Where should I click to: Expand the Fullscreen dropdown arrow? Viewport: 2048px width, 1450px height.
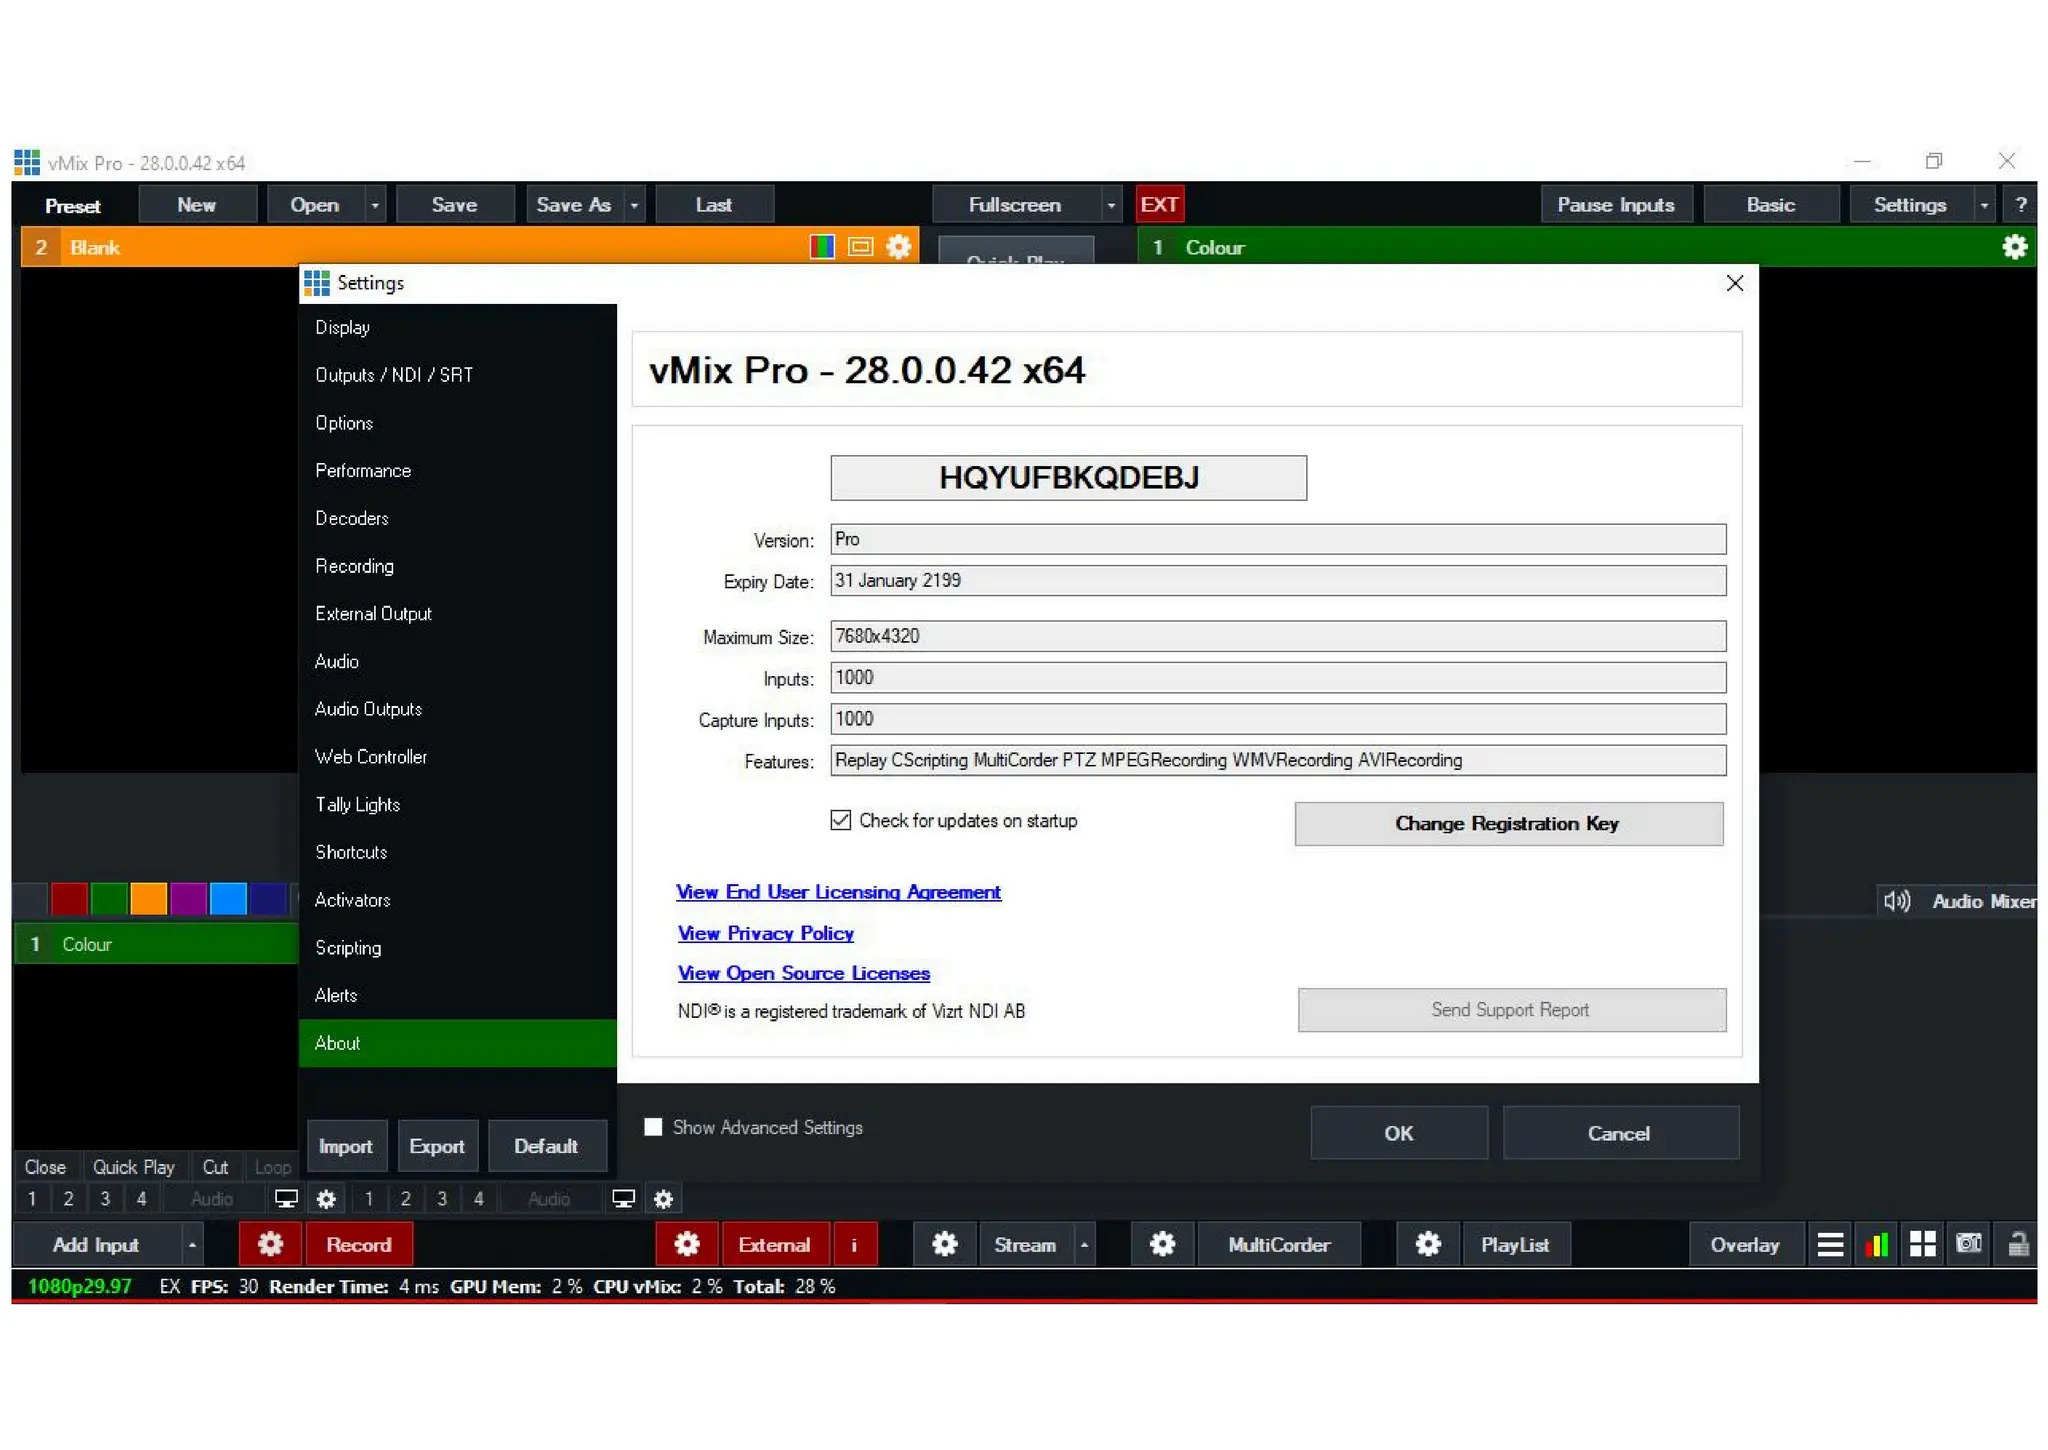click(x=1111, y=205)
